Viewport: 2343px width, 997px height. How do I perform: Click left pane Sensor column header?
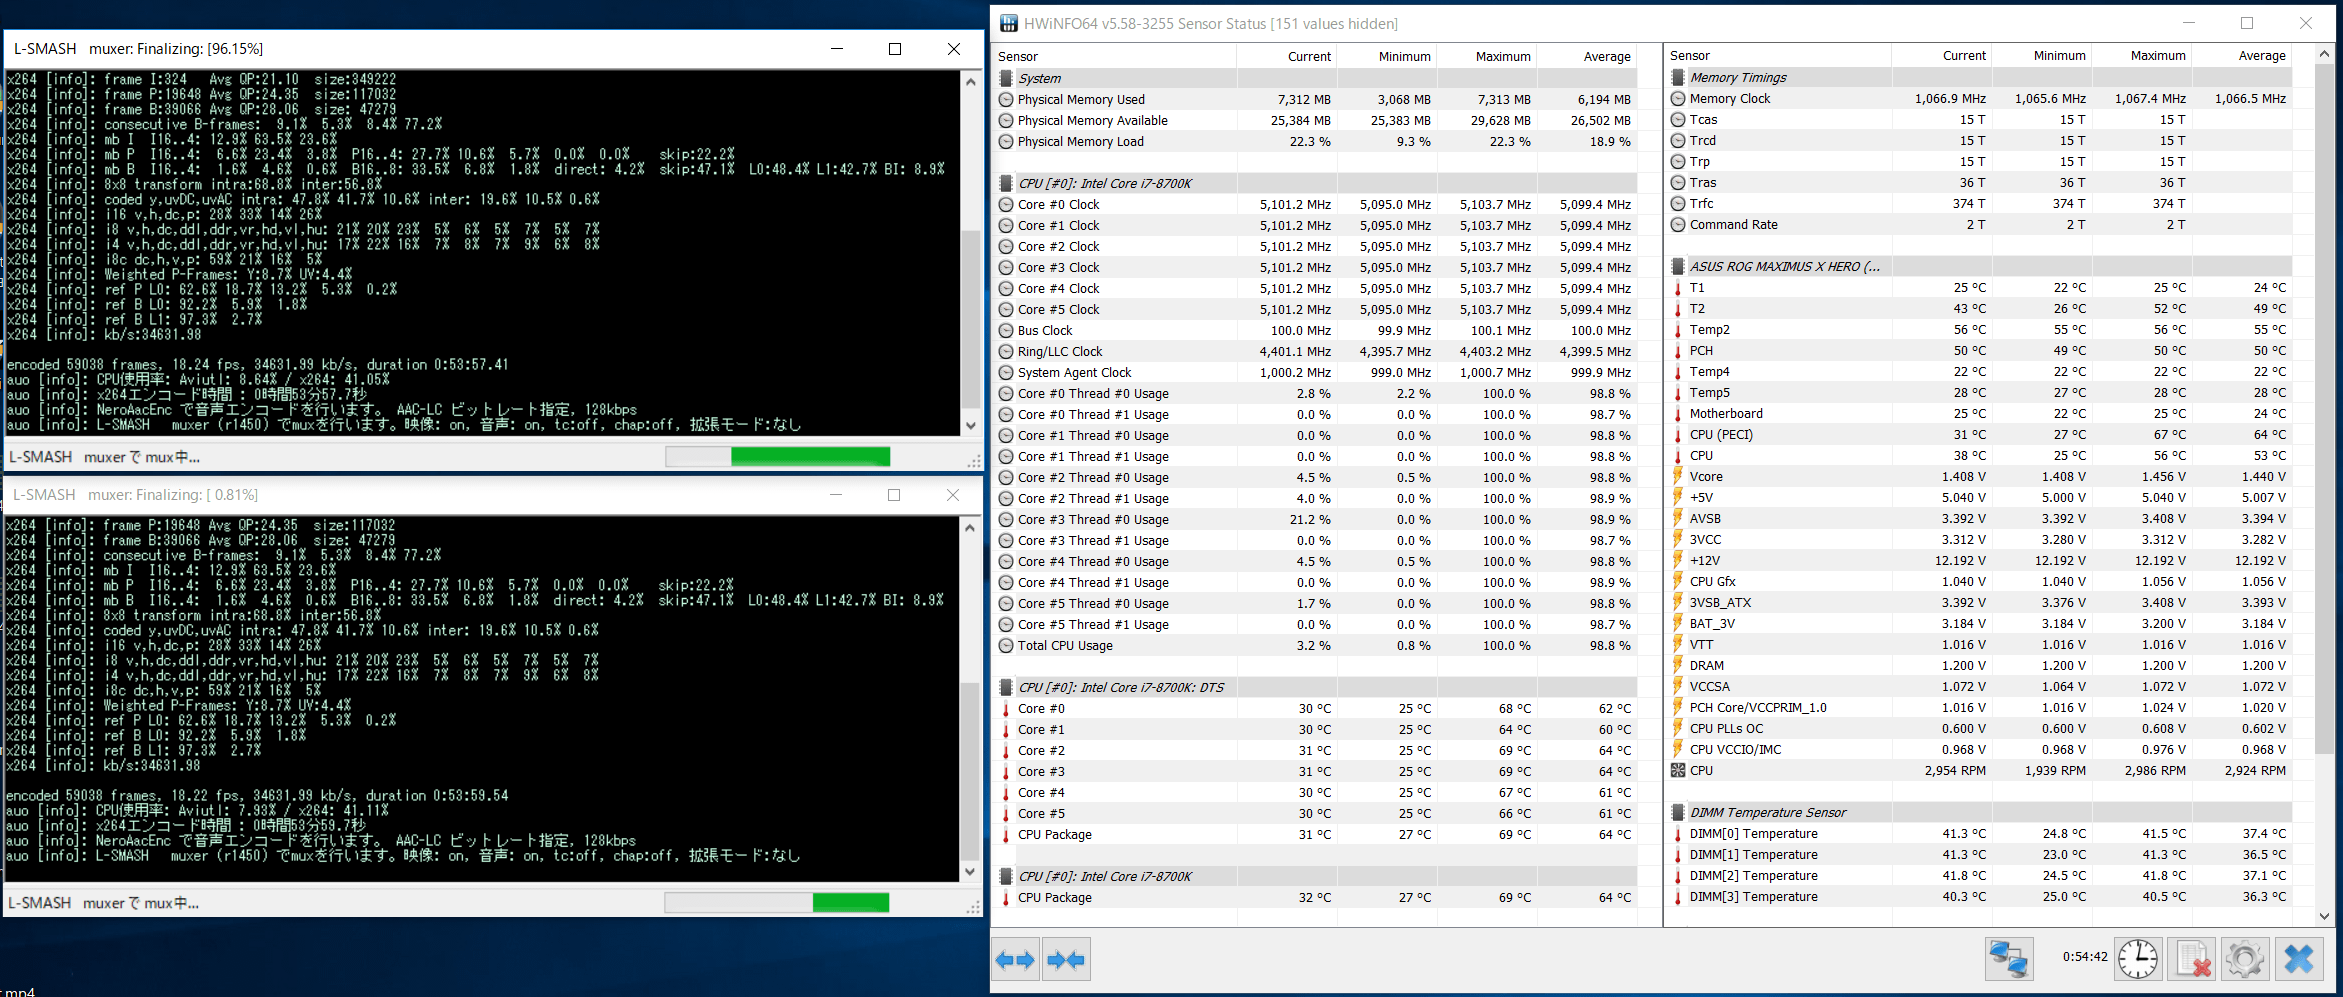(x=1115, y=56)
